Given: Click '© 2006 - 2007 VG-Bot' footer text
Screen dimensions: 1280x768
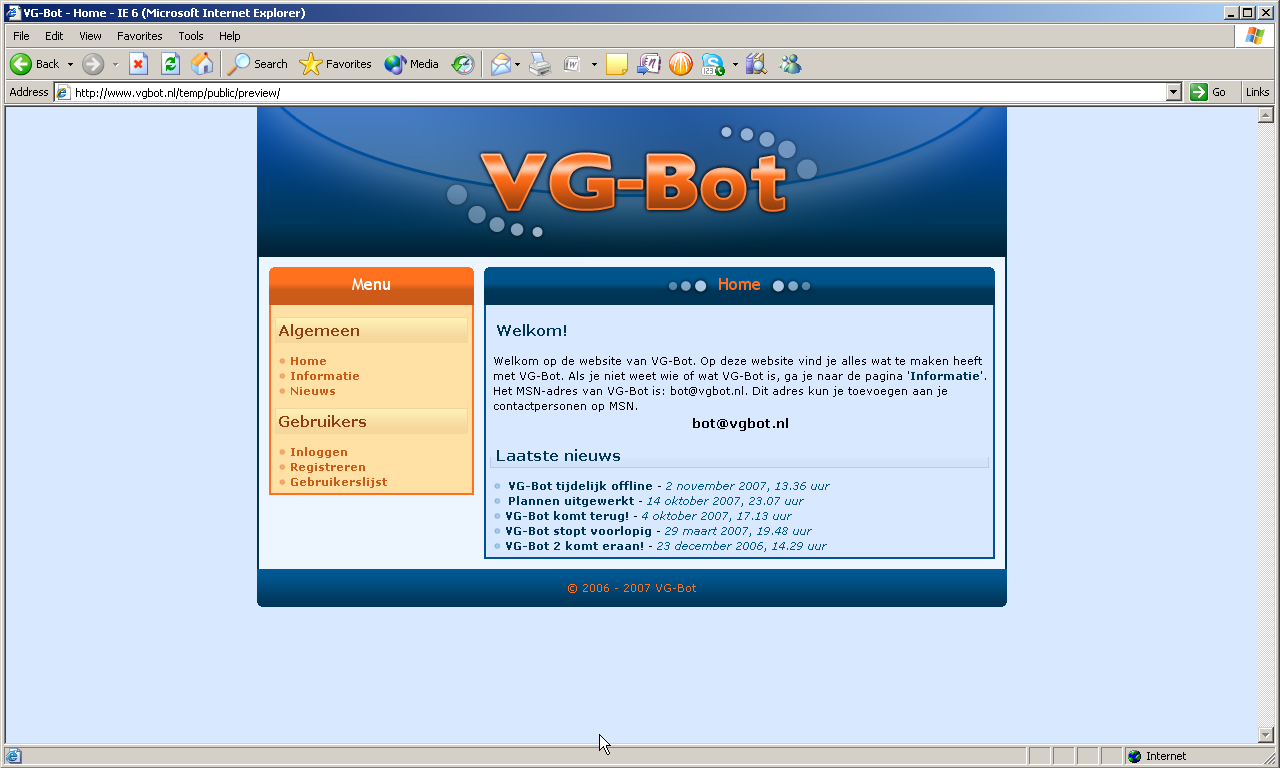Looking at the screenshot, I should [632, 588].
